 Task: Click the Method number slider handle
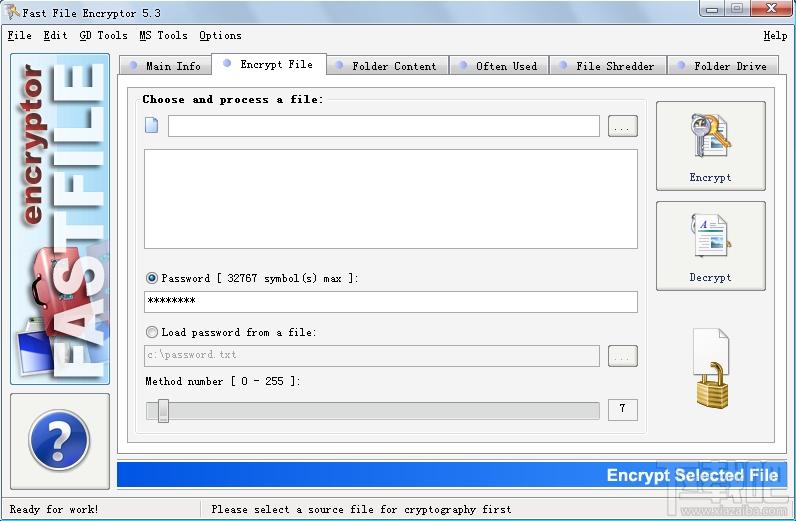point(163,410)
